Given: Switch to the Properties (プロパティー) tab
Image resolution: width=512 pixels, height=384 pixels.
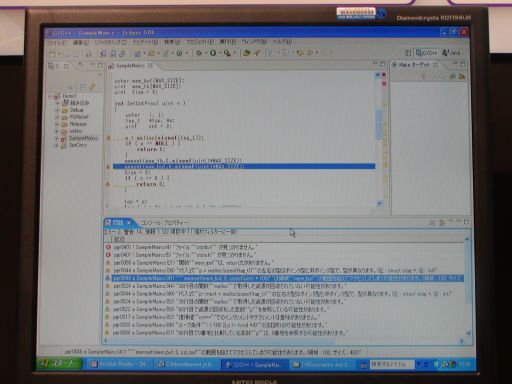Looking at the screenshot, I should click(176, 223).
